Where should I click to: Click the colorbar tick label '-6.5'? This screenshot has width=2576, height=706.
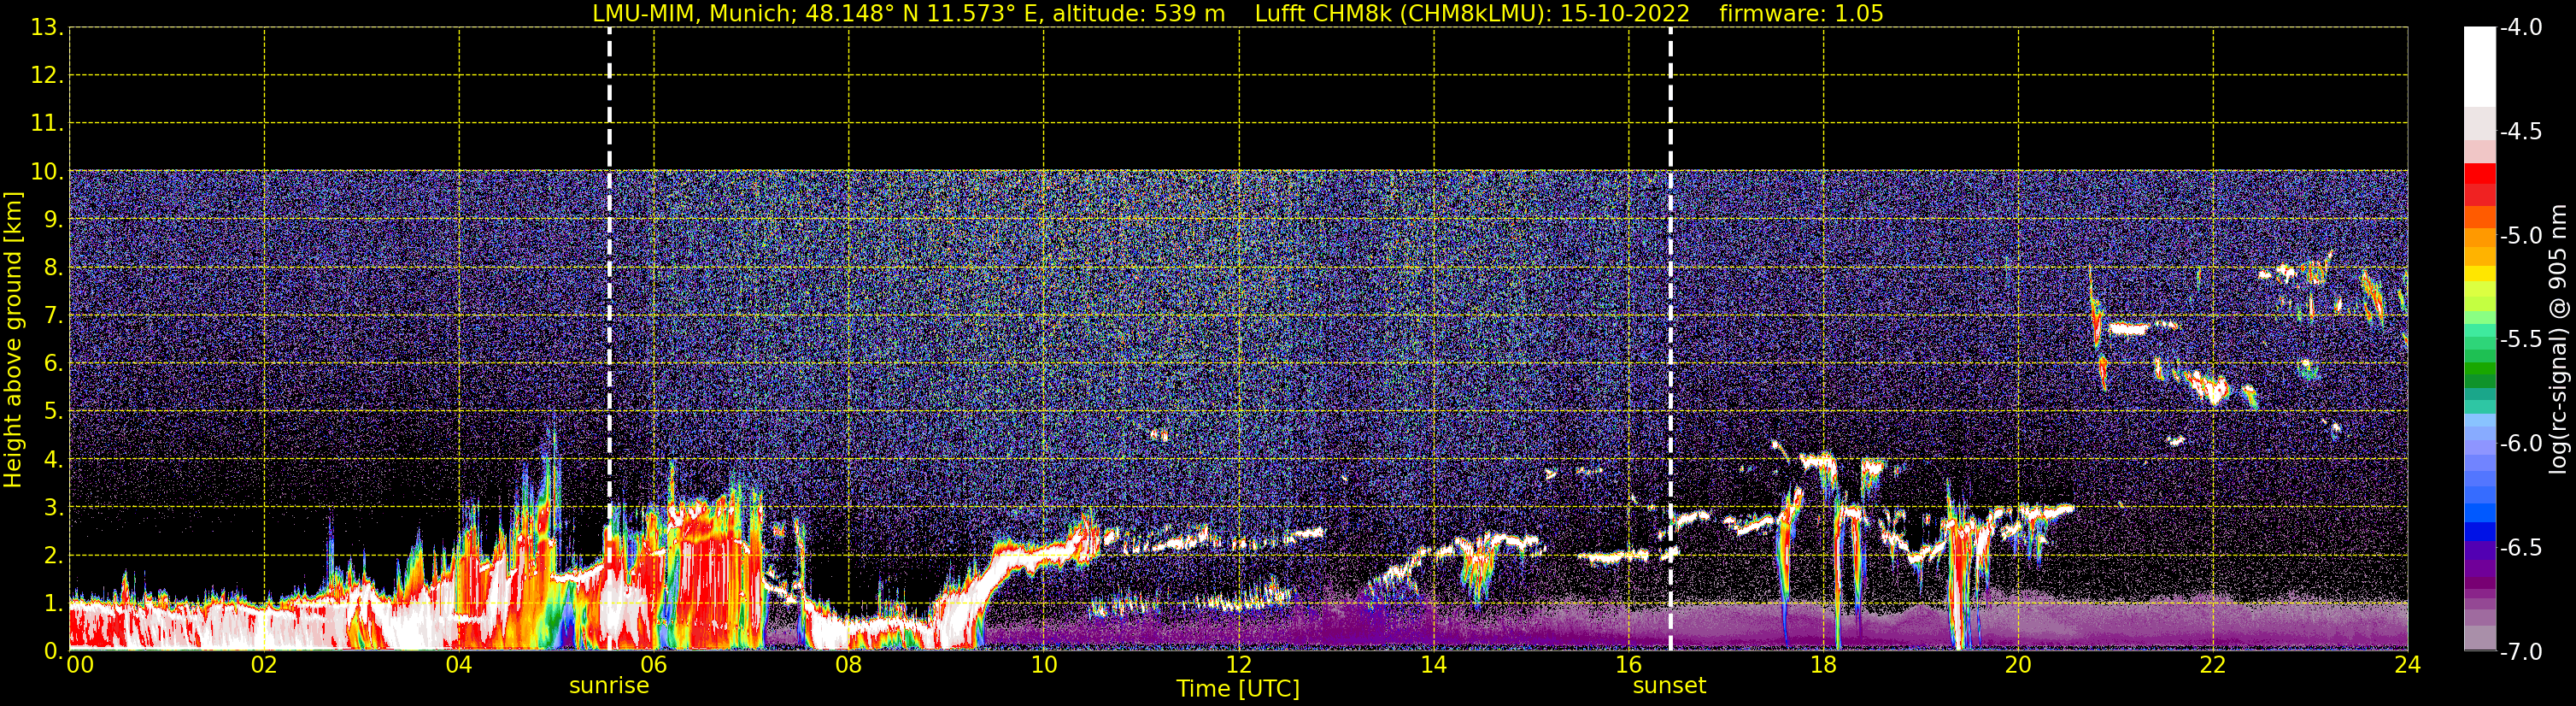point(2521,547)
